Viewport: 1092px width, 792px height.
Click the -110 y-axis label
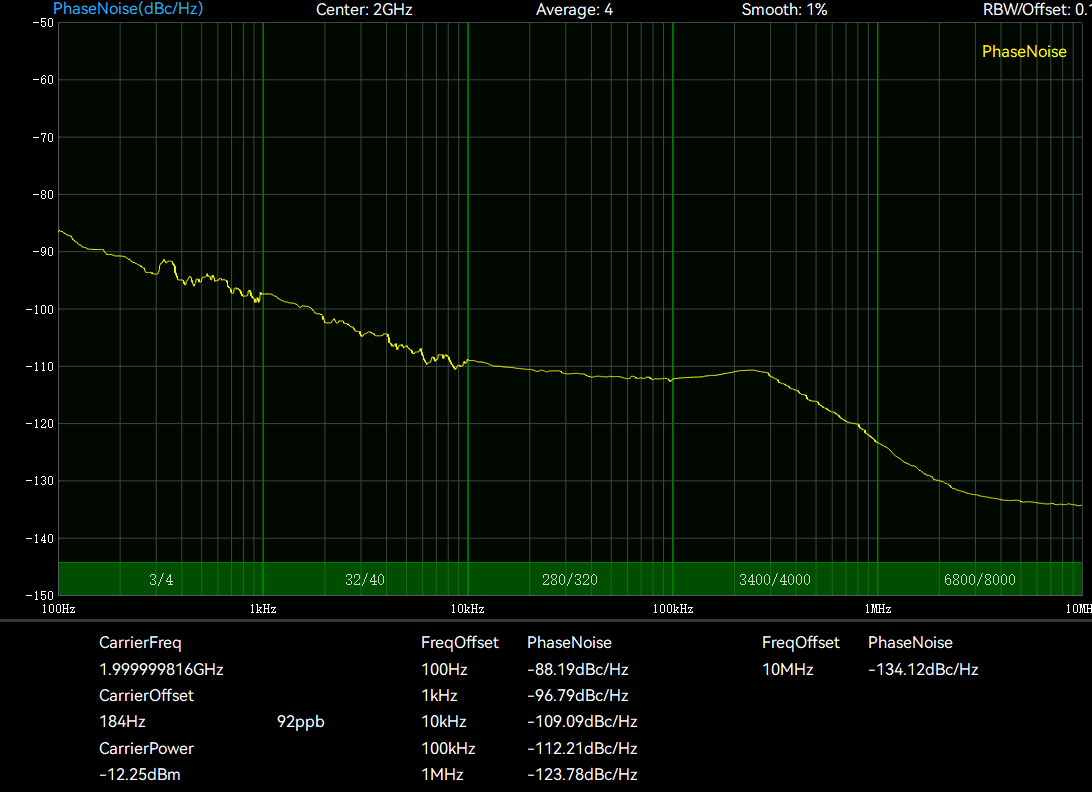point(40,366)
